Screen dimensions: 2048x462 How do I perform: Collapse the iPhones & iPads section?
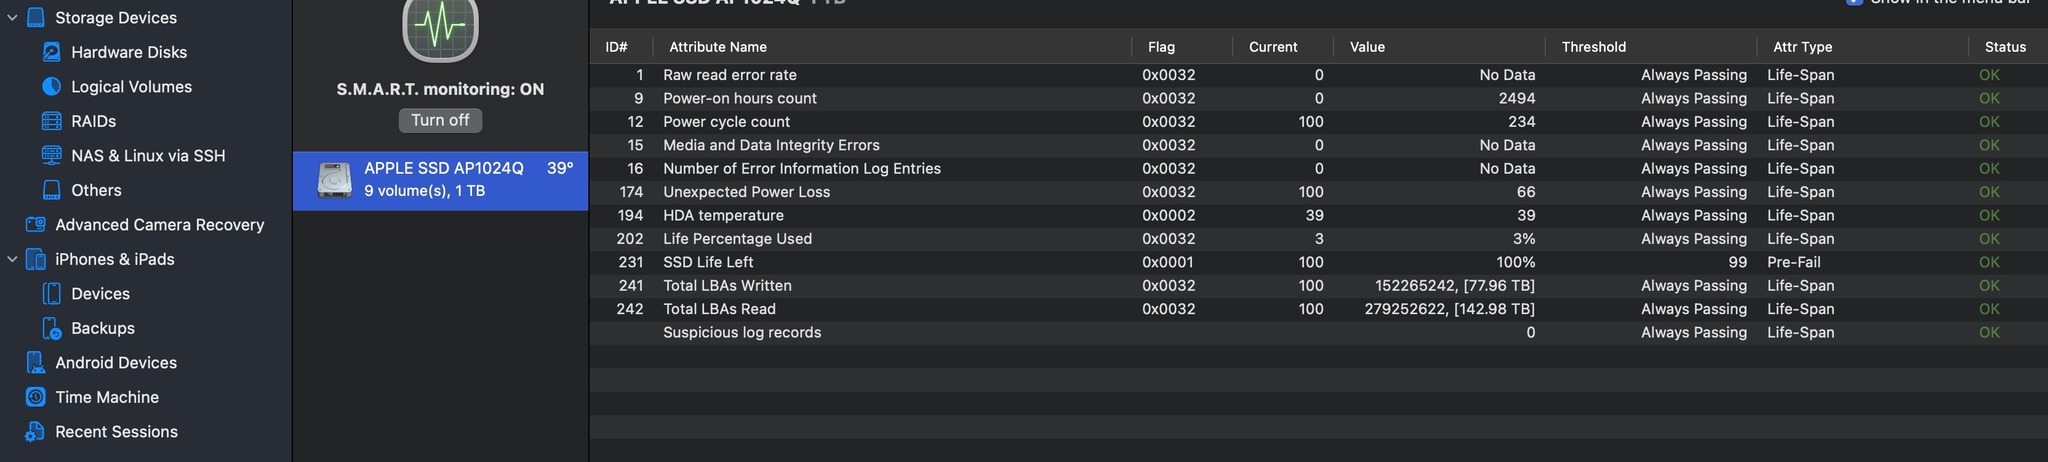(x=12, y=260)
